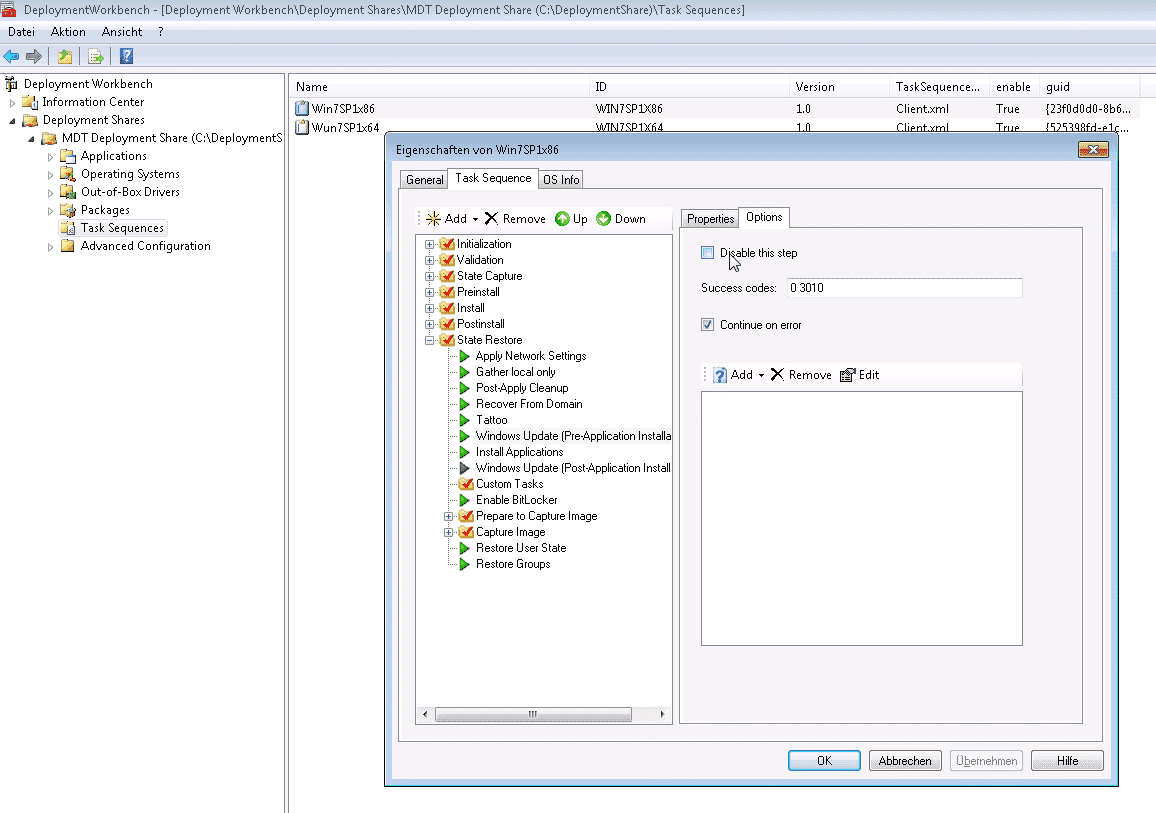The image size is (1156, 813).
Task: Click the task tree horizontal scrollbar thumb
Action: pyautogui.click(x=533, y=714)
